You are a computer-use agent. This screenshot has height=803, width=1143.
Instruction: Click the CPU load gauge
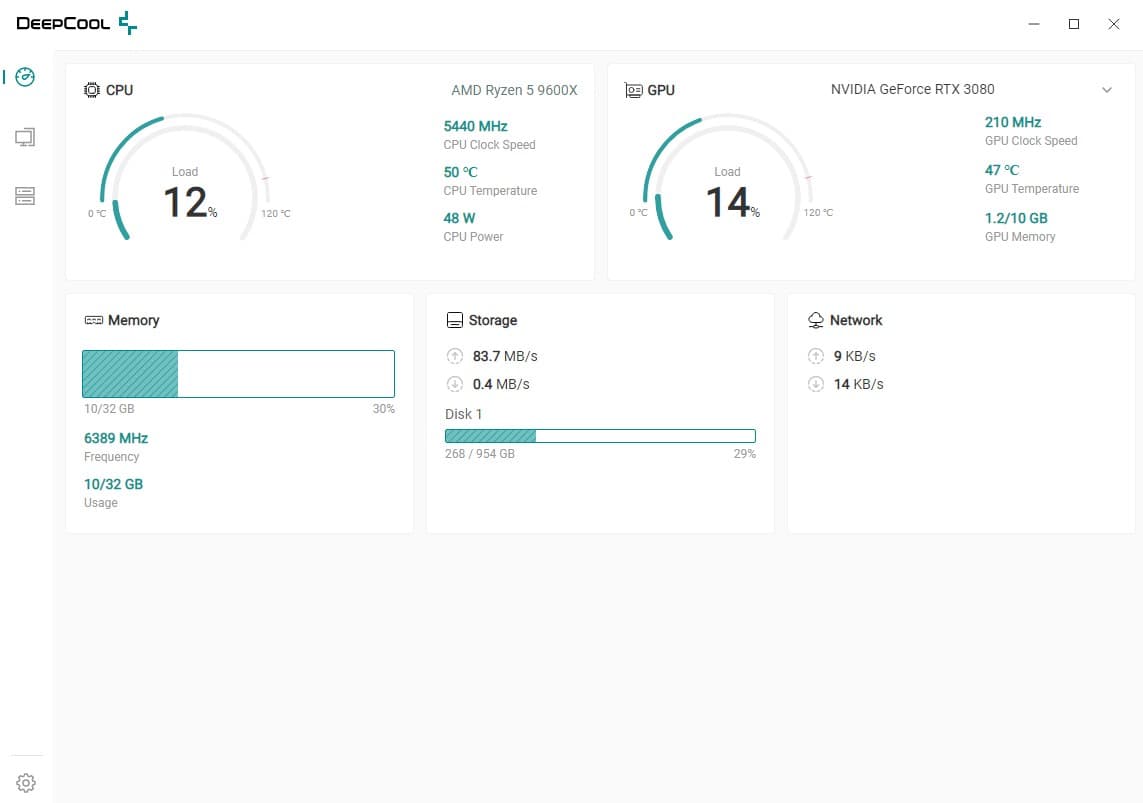(x=185, y=180)
